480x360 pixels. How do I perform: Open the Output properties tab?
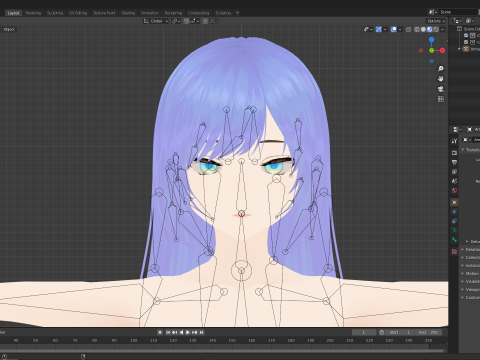454,162
